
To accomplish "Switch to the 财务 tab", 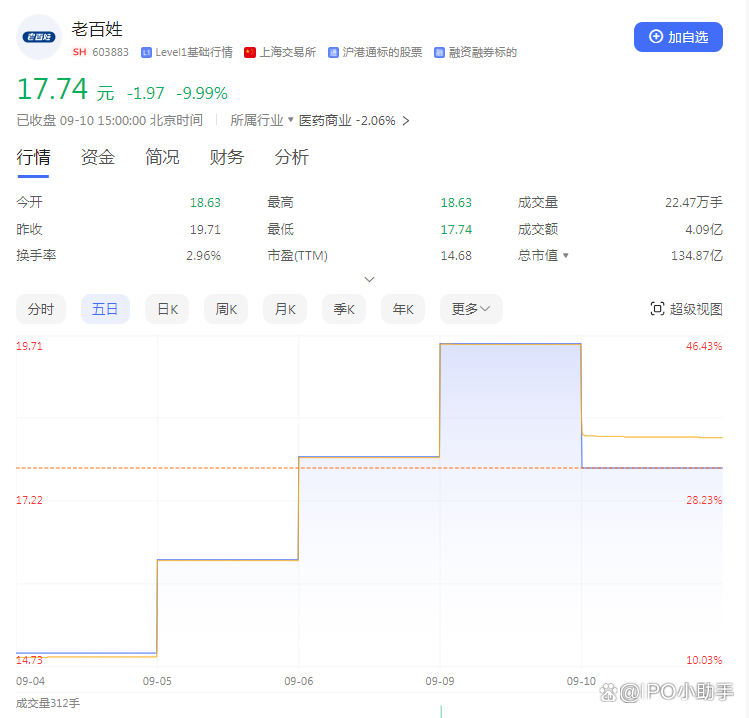I will (x=227, y=157).
